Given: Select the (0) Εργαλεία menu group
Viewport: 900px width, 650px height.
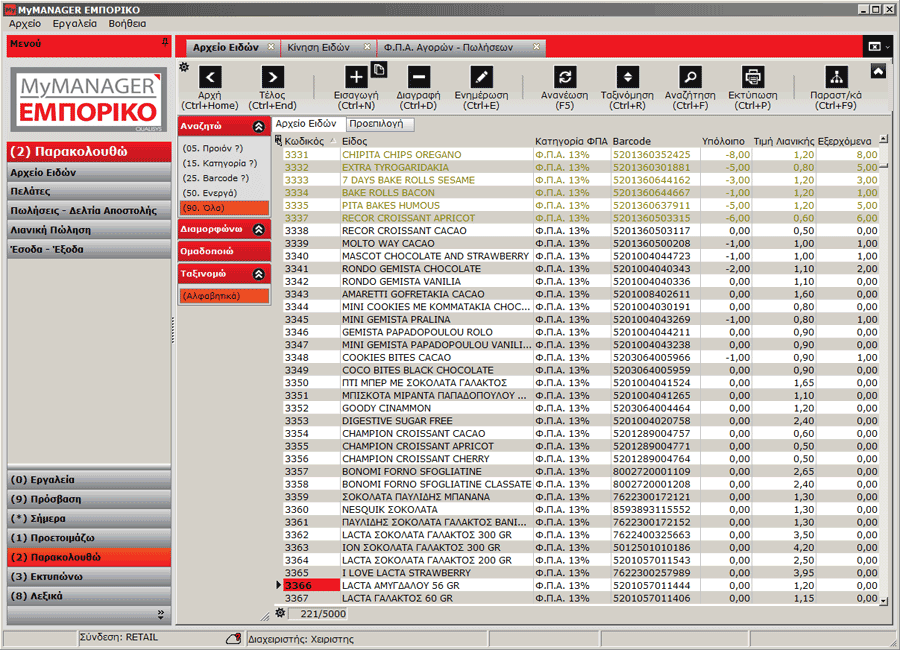Looking at the screenshot, I should pos(89,479).
